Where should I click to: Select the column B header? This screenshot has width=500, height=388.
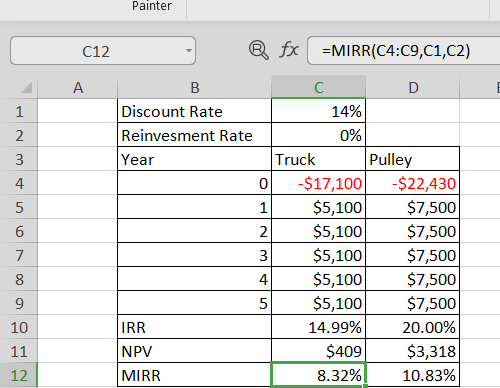tap(195, 88)
